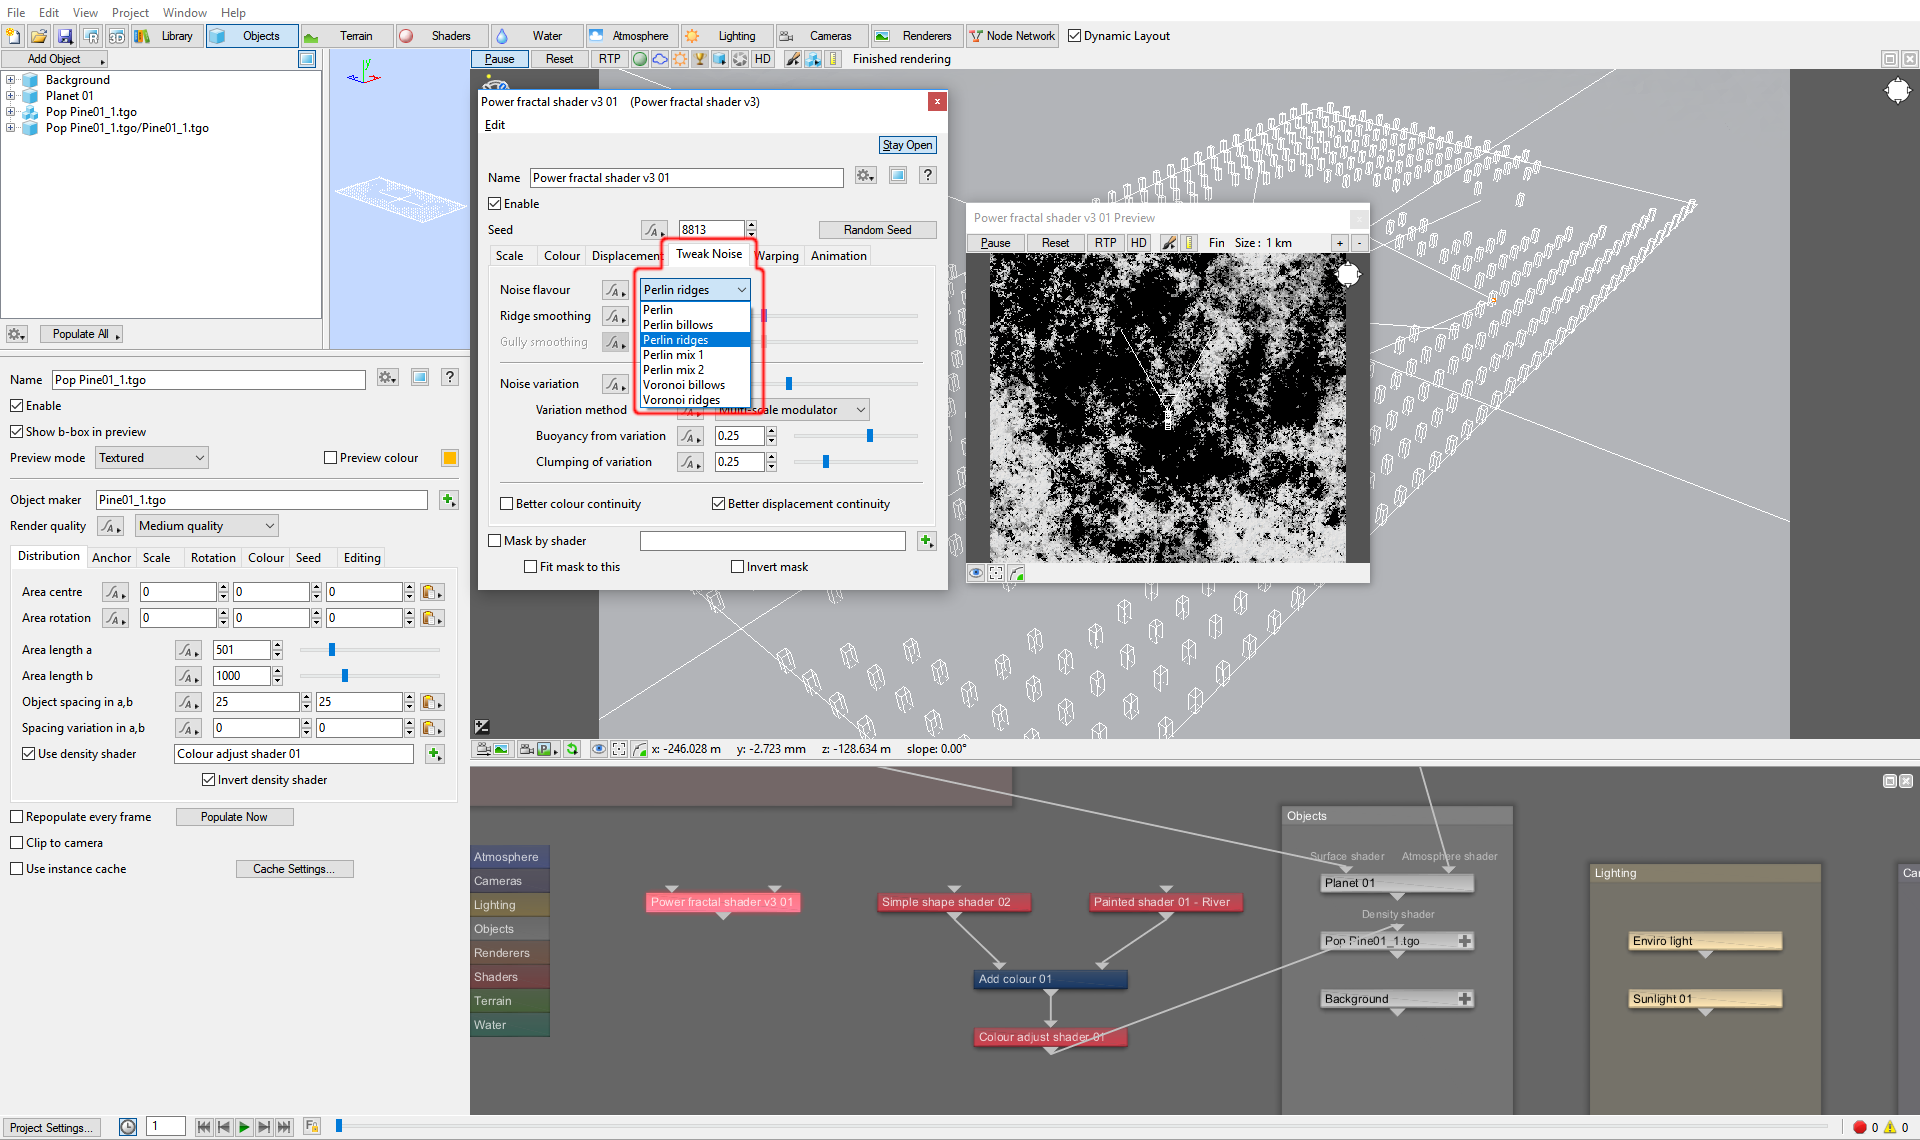Open the Render view window icon
The height and width of the screenshot is (1140, 1920).
pos(91,36)
